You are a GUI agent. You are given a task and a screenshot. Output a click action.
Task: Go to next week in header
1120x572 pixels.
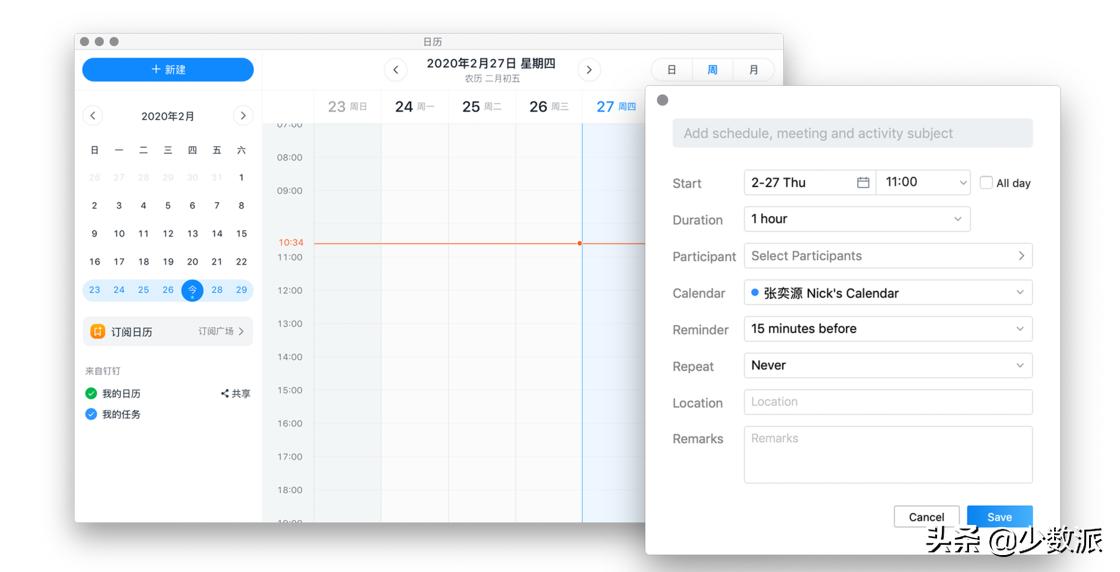pyautogui.click(x=589, y=70)
